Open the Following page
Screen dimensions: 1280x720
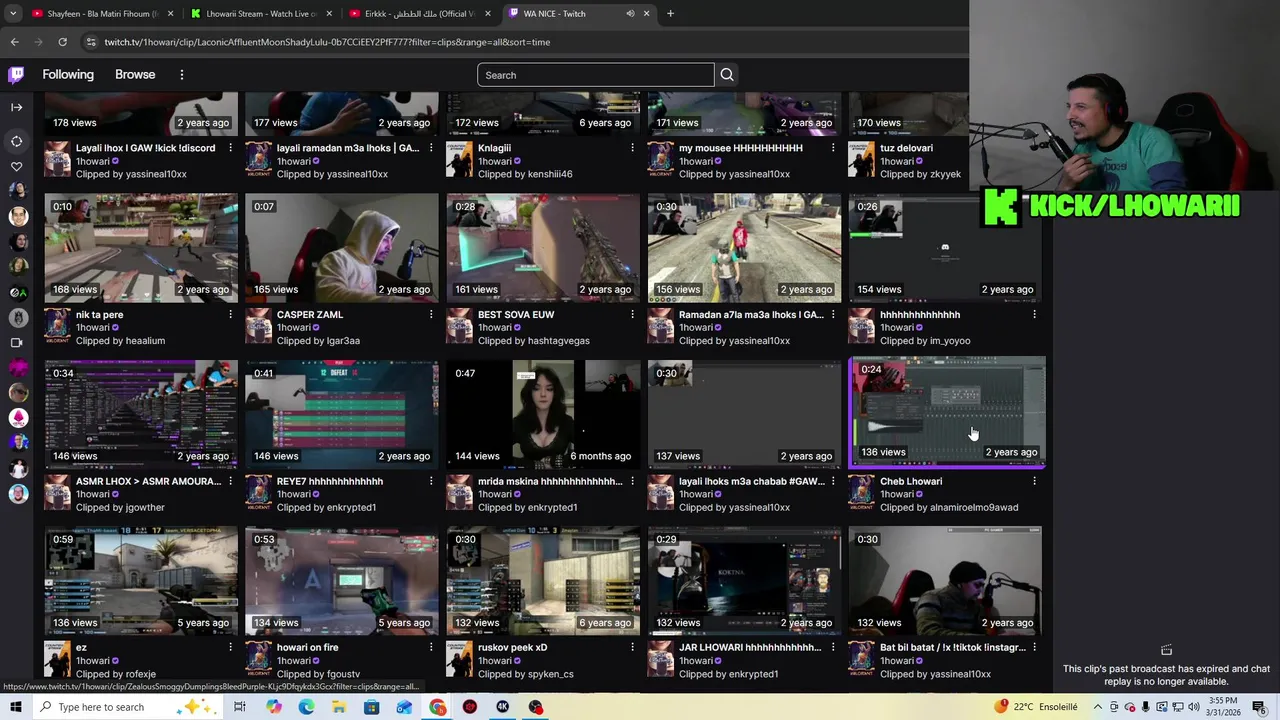click(x=68, y=75)
